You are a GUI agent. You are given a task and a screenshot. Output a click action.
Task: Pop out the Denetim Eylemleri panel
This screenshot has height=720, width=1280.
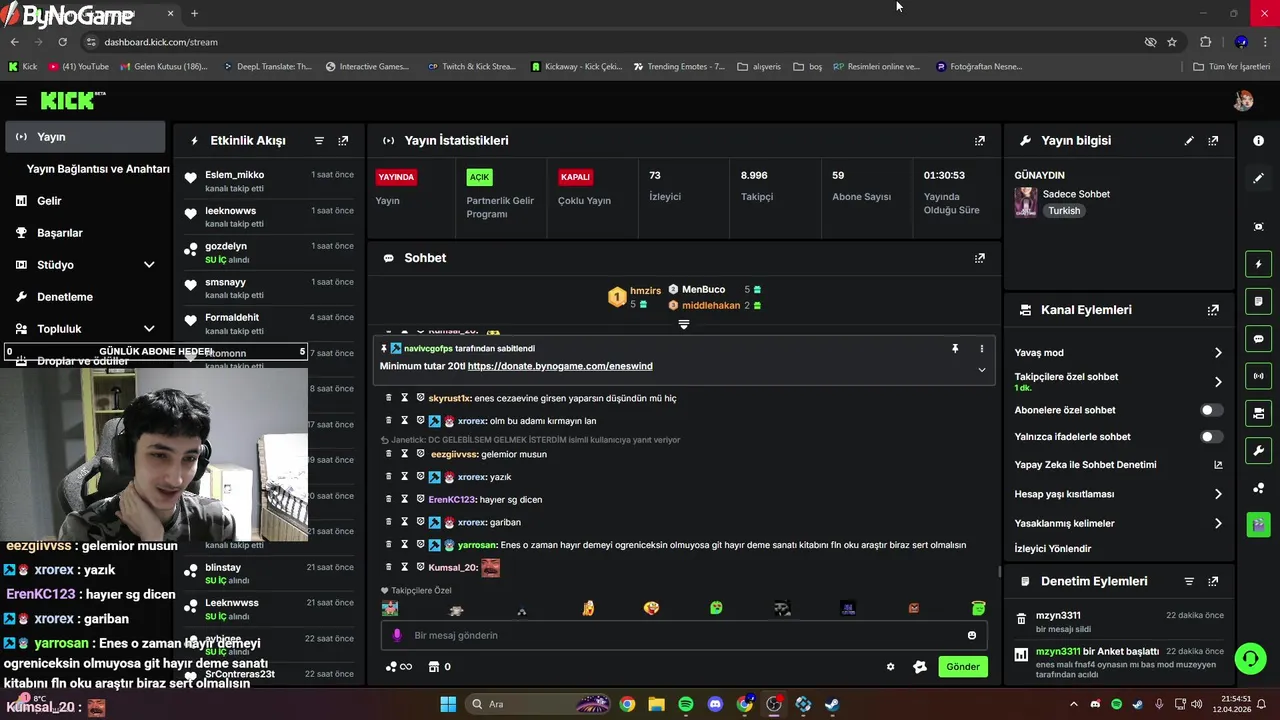tap(1213, 581)
